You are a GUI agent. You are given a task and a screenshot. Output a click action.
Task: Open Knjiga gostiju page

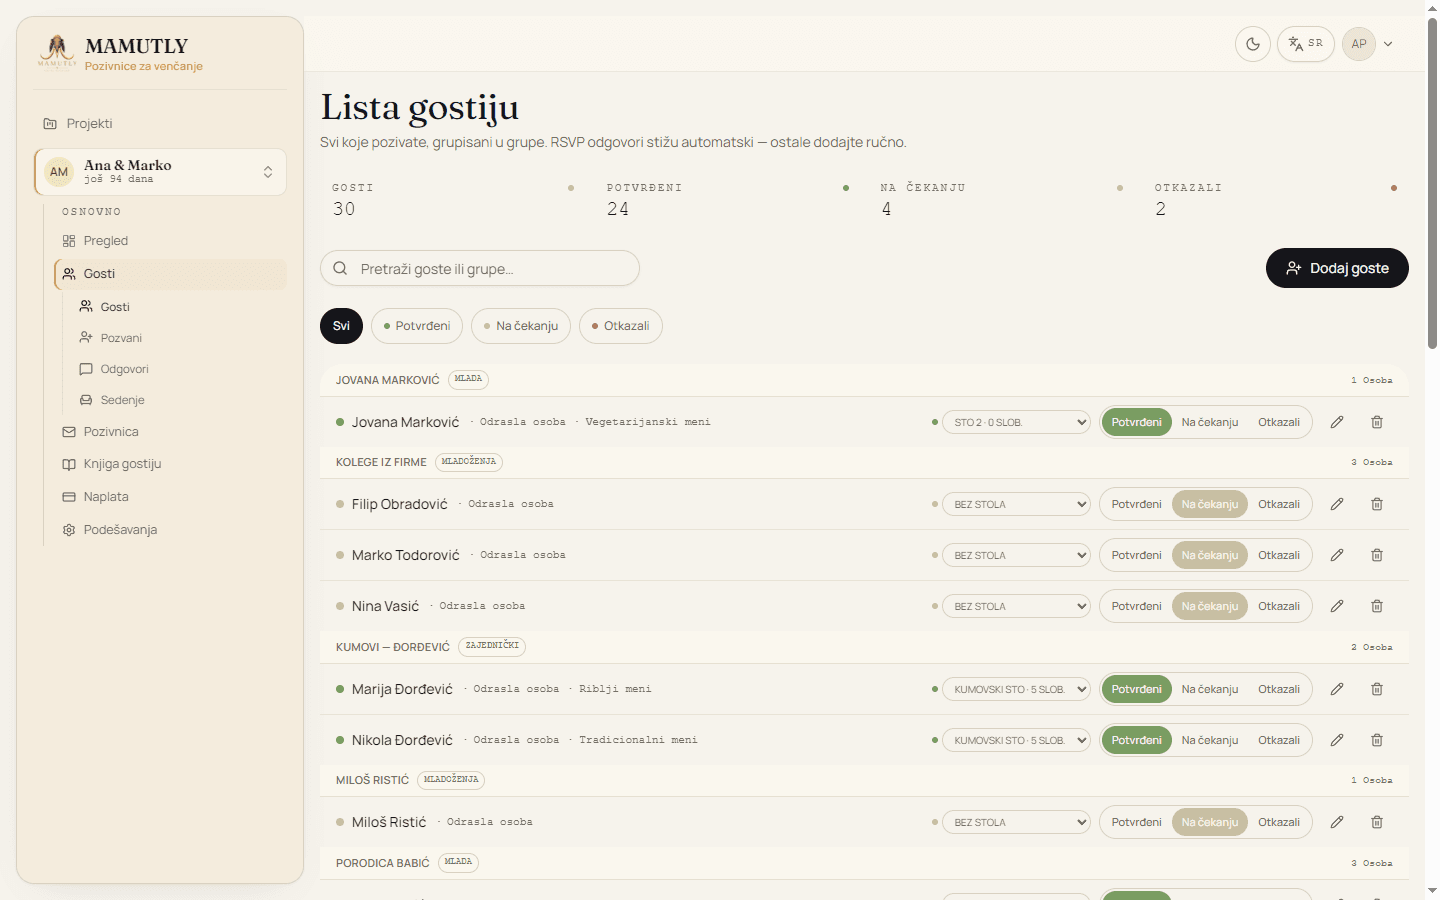click(x=170, y=464)
